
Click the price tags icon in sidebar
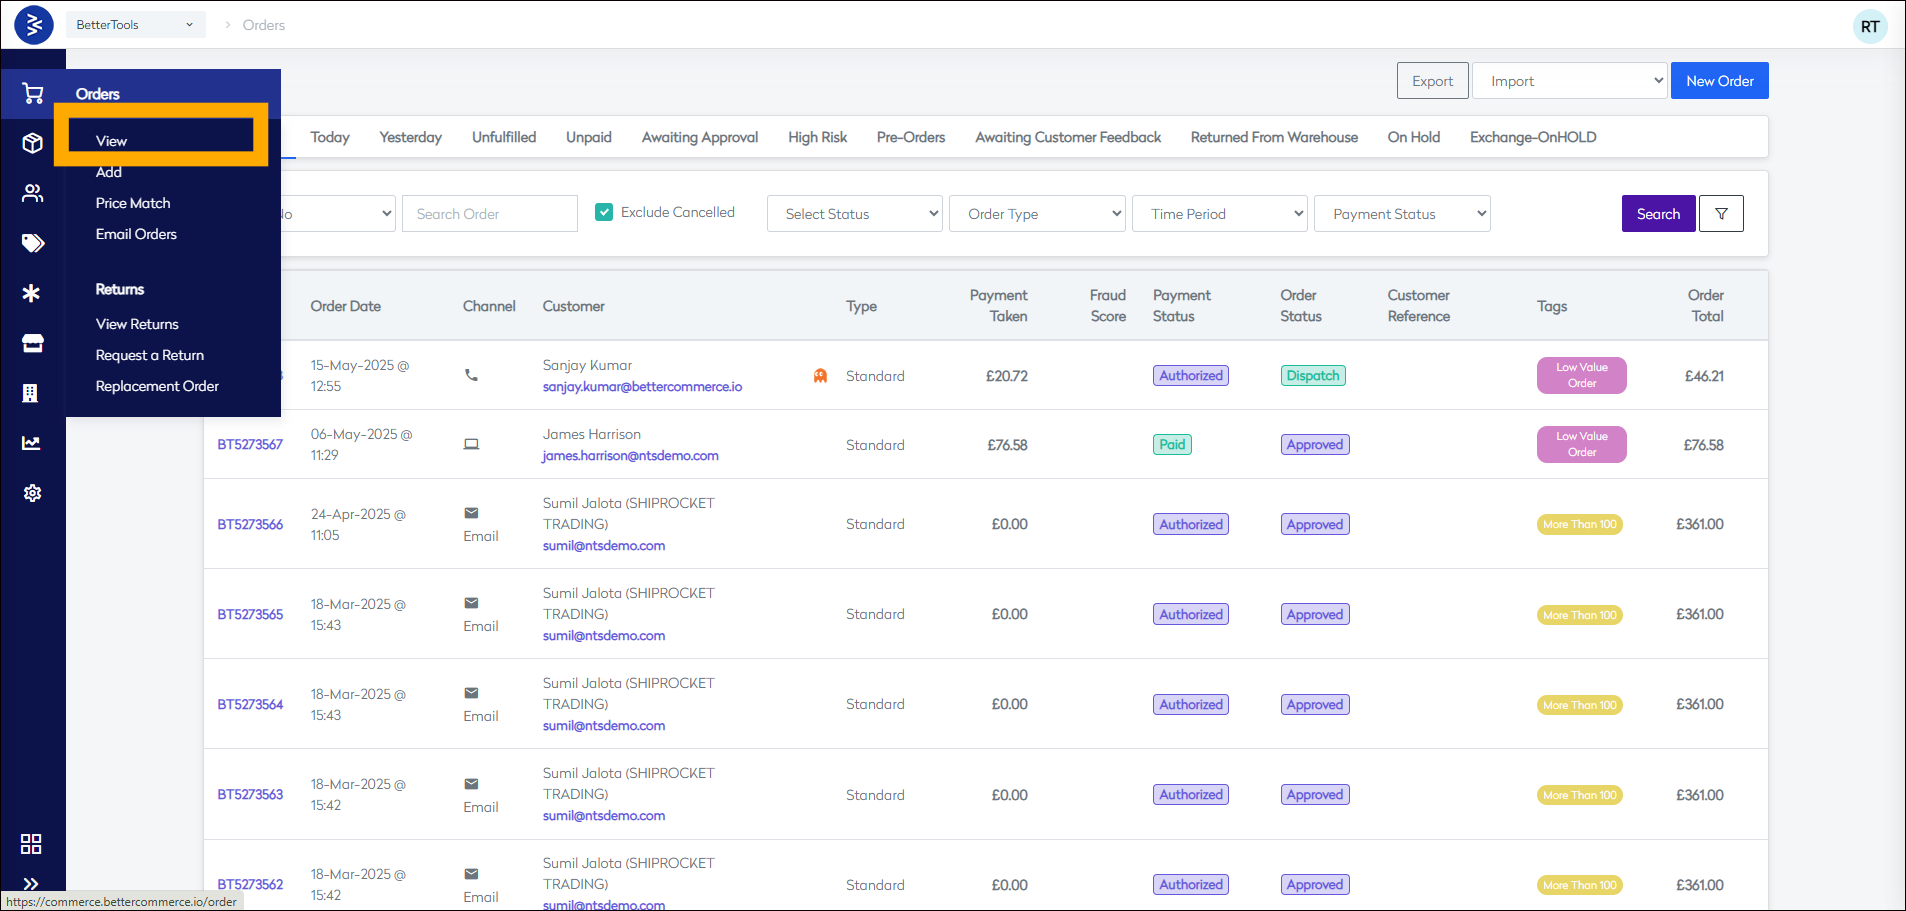coord(32,243)
